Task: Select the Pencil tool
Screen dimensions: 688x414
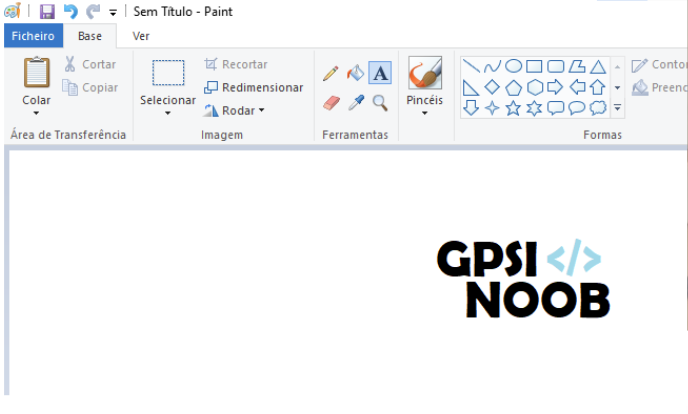Action: point(331,73)
